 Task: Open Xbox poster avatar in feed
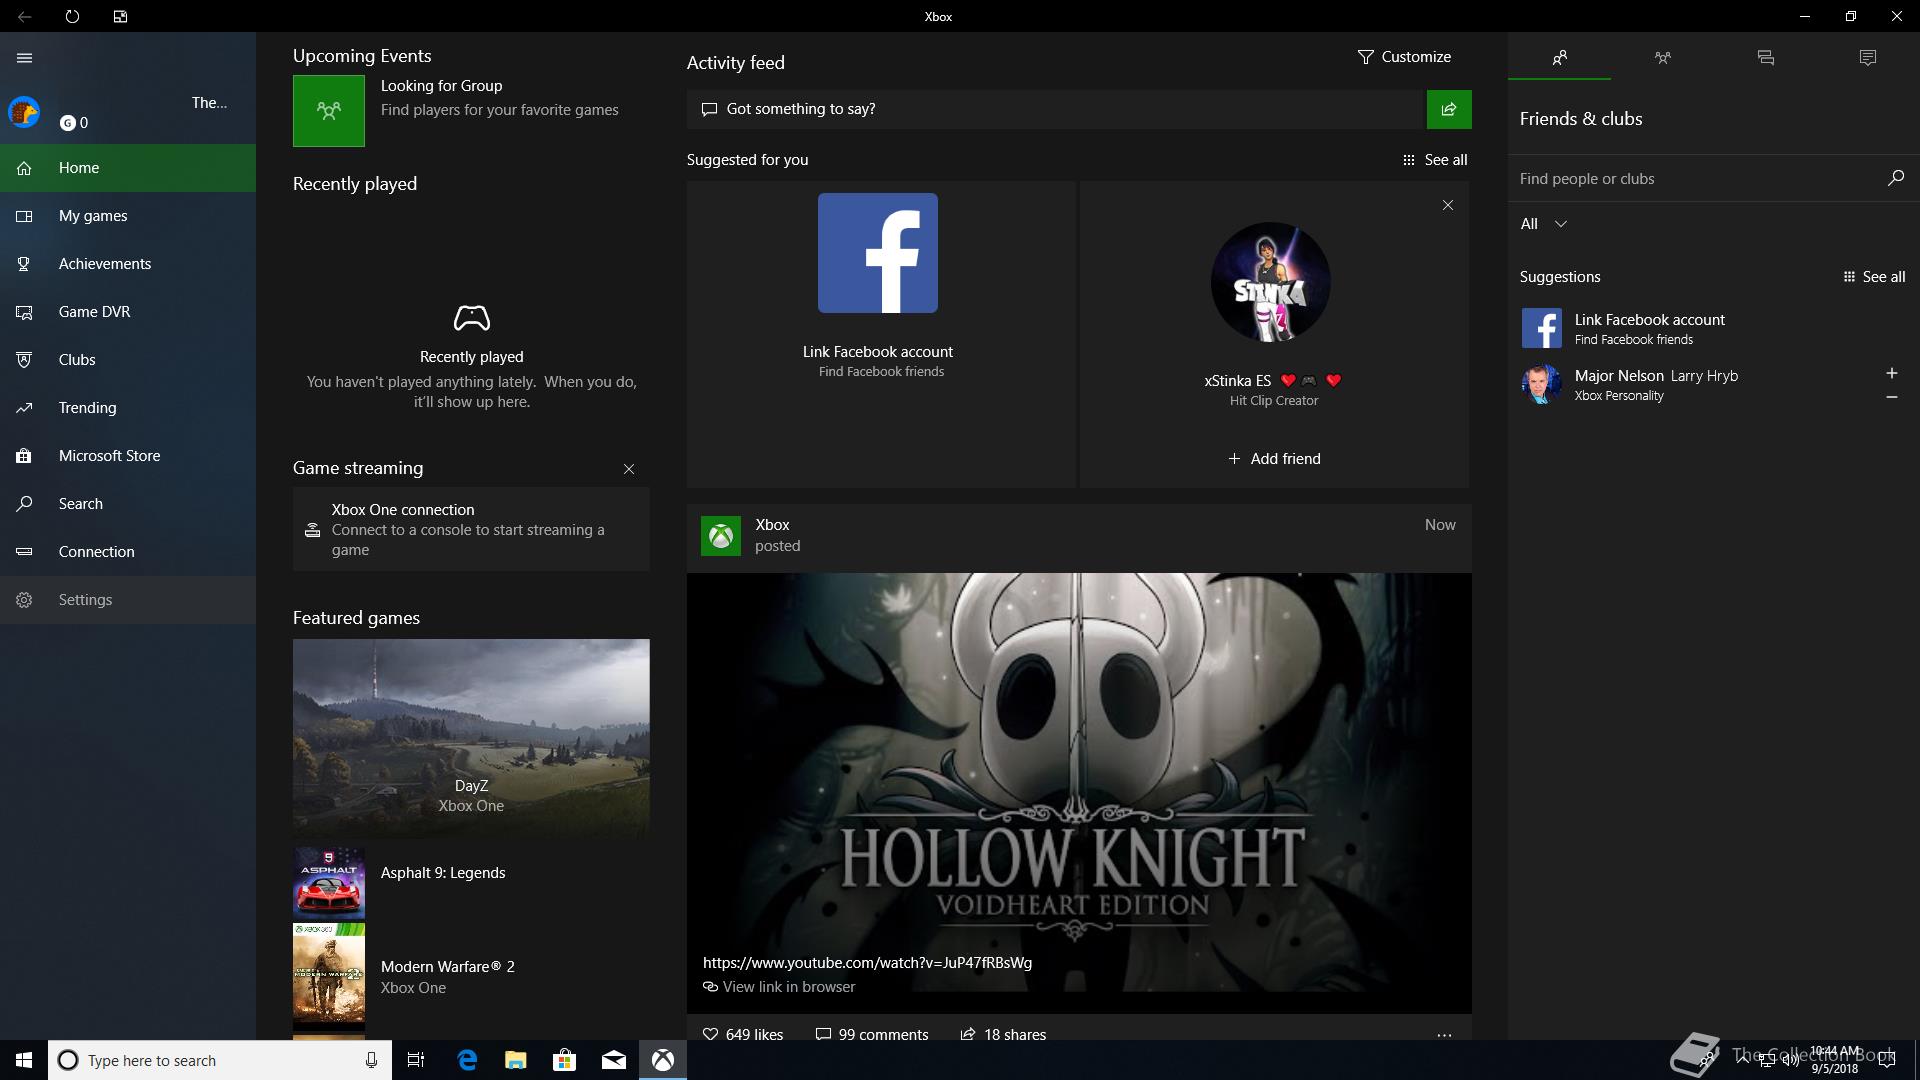point(721,536)
